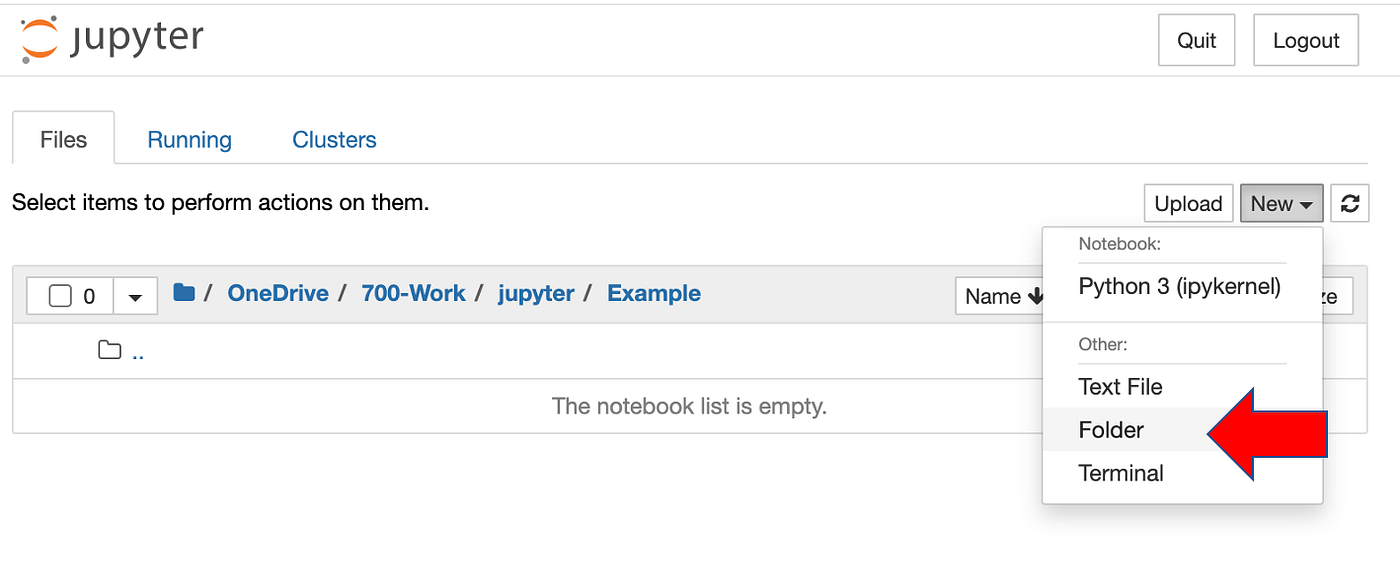1400x584 pixels.
Task: Click the sort arrow next to Name
Action: pyautogui.click(x=1034, y=296)
